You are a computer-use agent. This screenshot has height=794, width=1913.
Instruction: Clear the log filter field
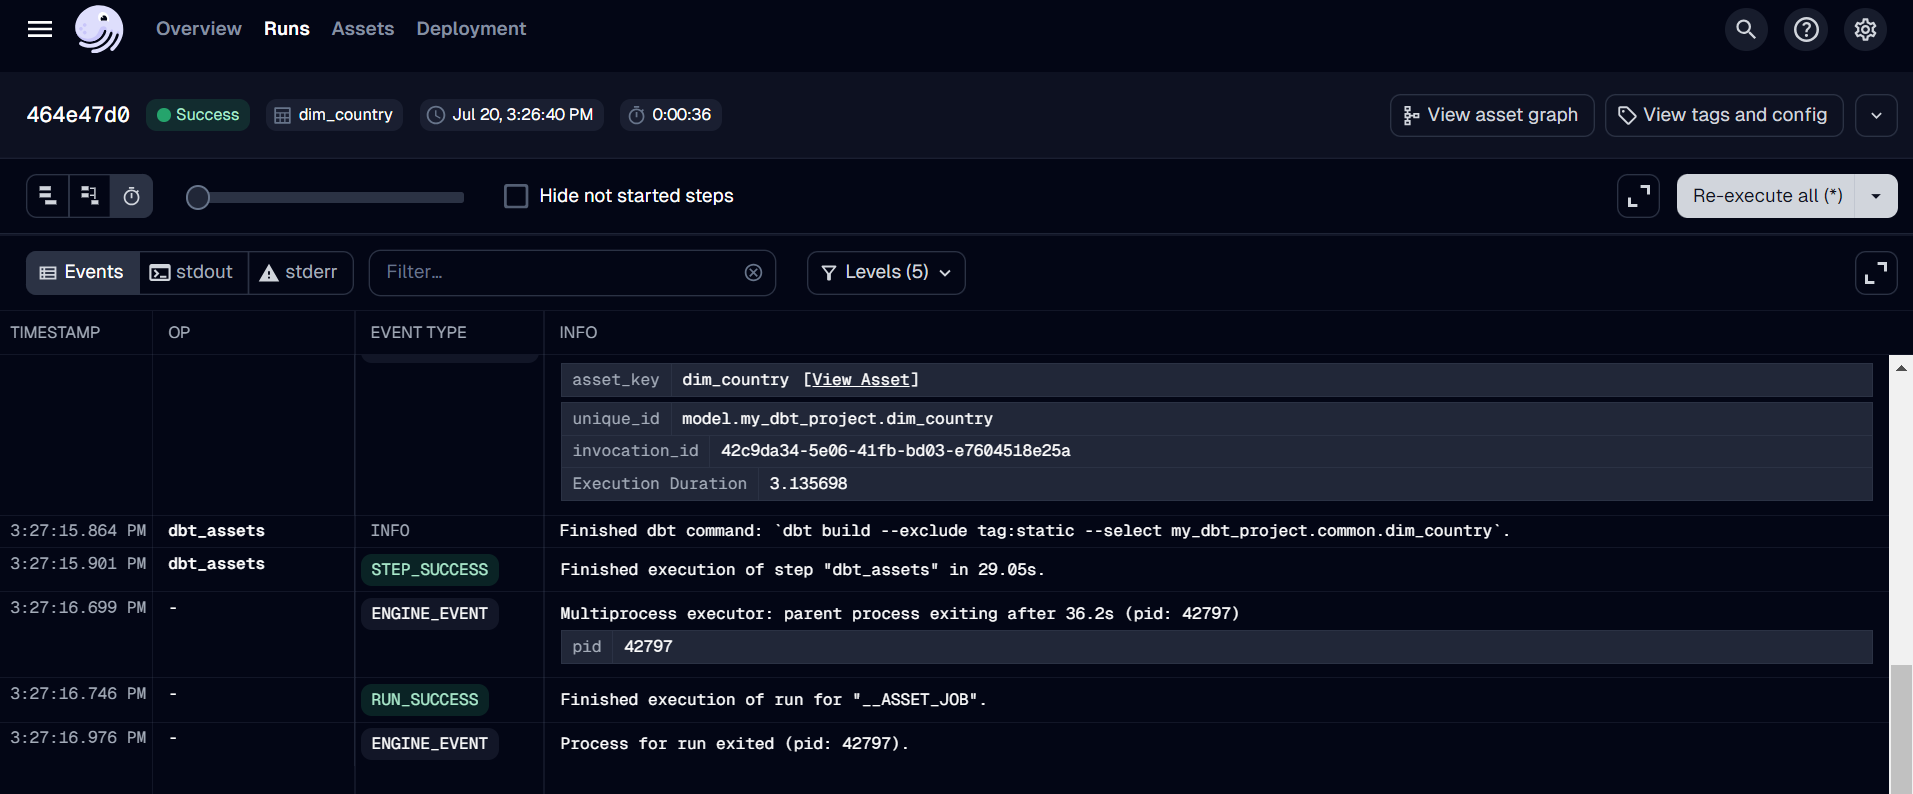click(x=753, y=273)
